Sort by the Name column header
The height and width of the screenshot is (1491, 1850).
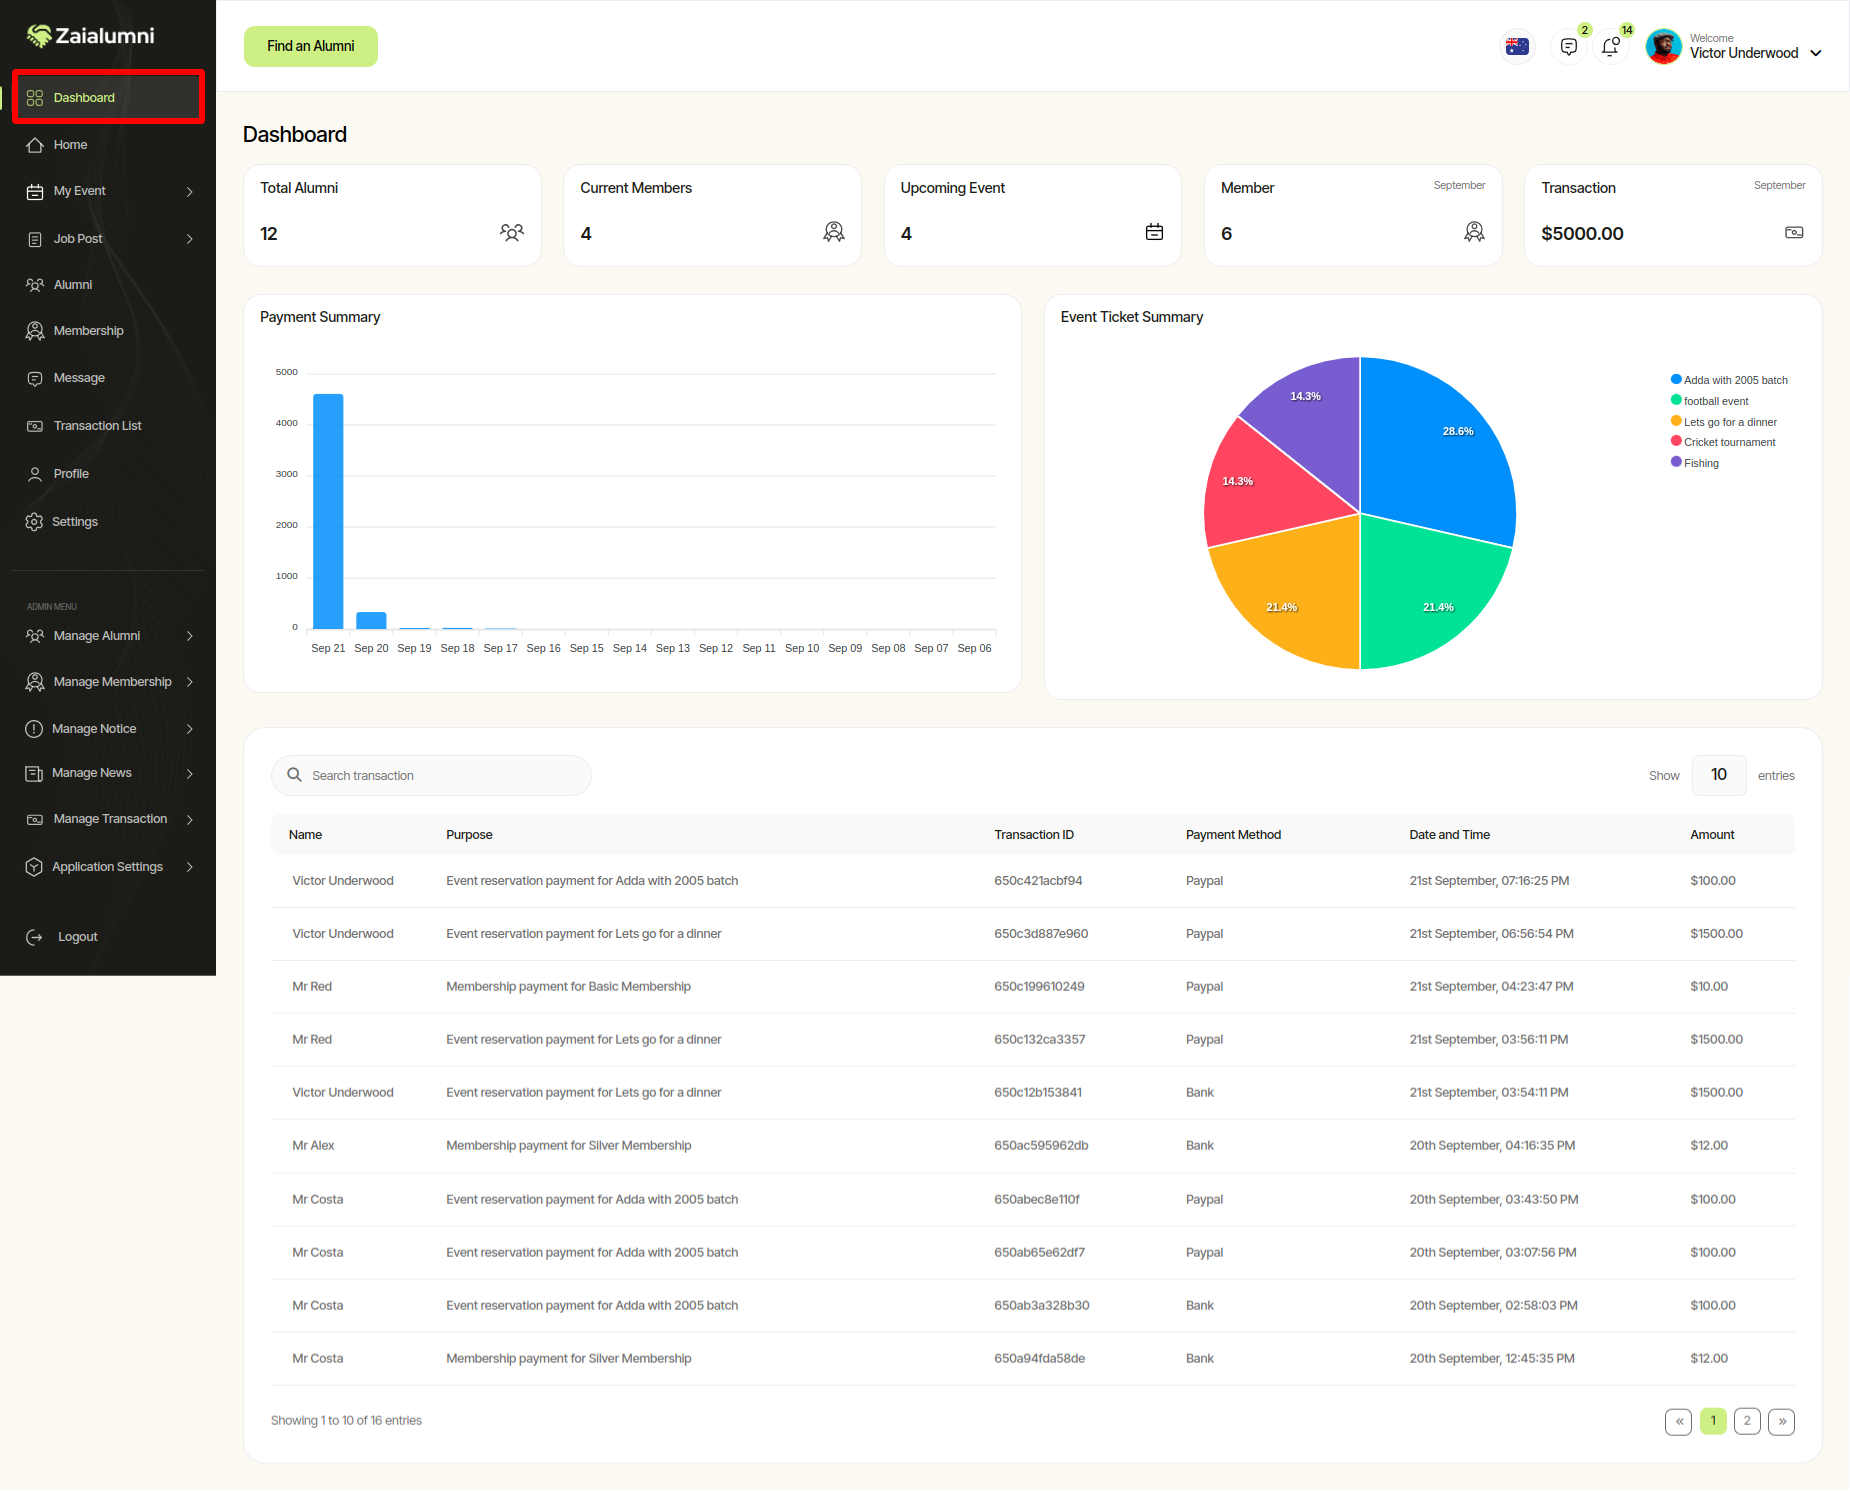click(x=306, y=835)
